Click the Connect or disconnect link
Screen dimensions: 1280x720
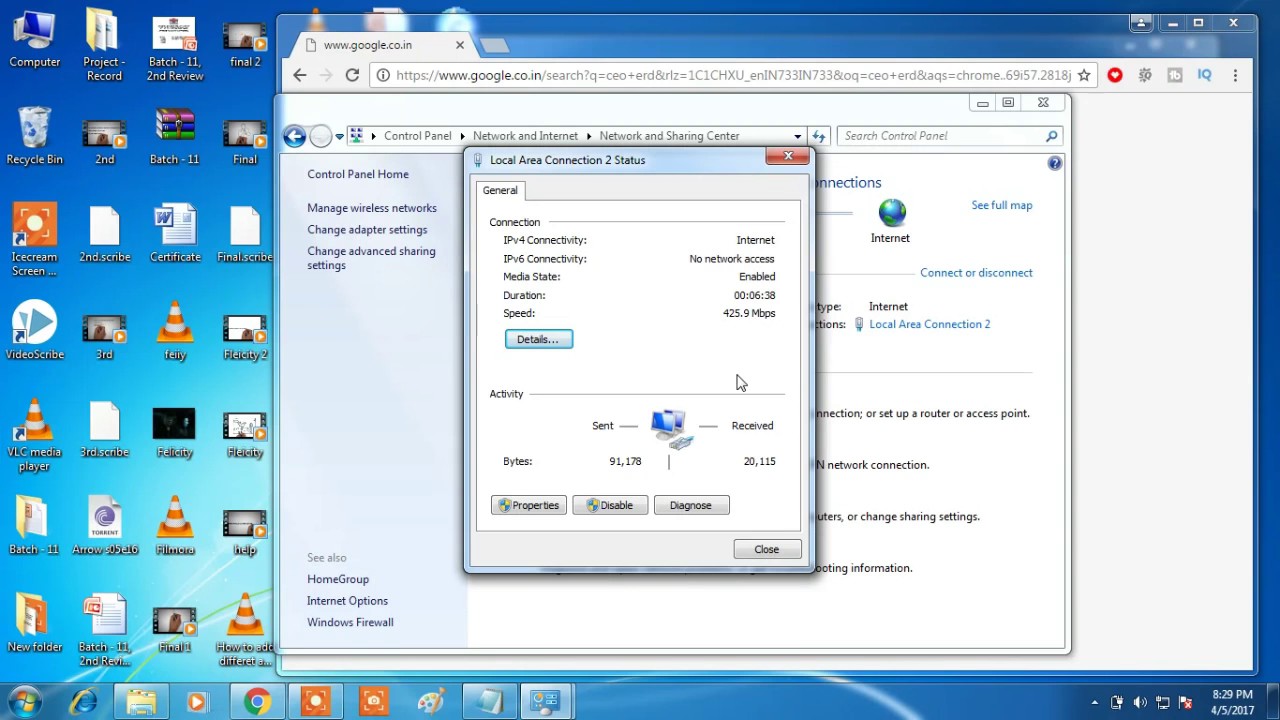tap(976, 272)
